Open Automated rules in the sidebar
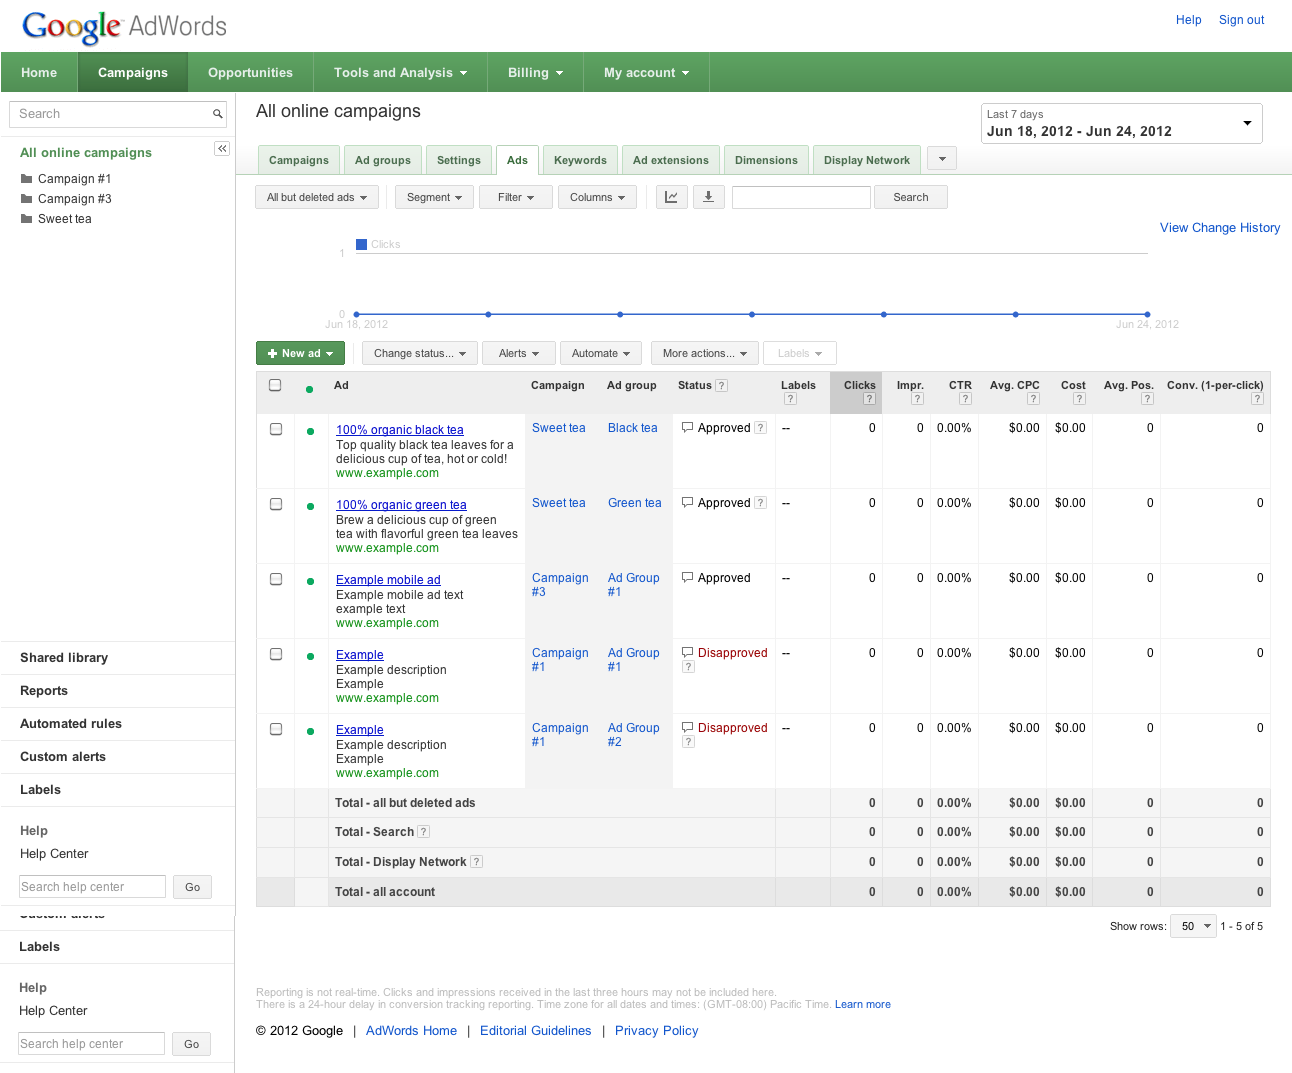1292x1073 pixels. tap(71, 724)
